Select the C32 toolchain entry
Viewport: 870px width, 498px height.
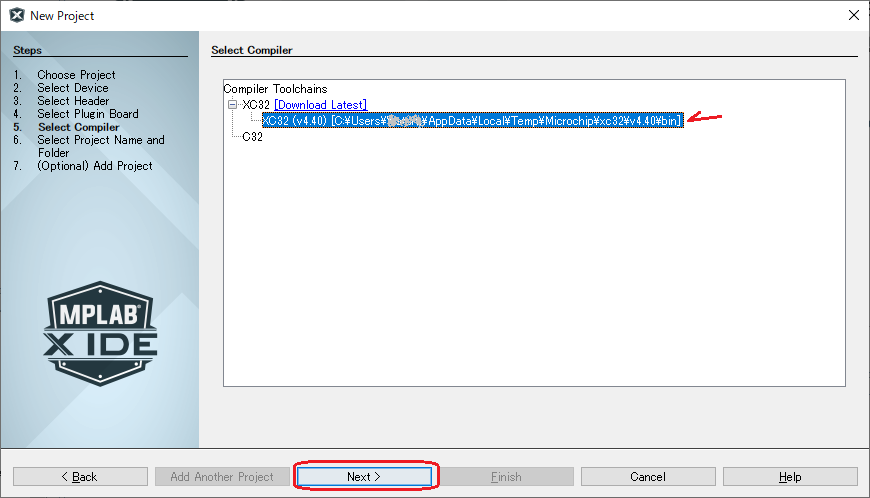coord(252,136)
